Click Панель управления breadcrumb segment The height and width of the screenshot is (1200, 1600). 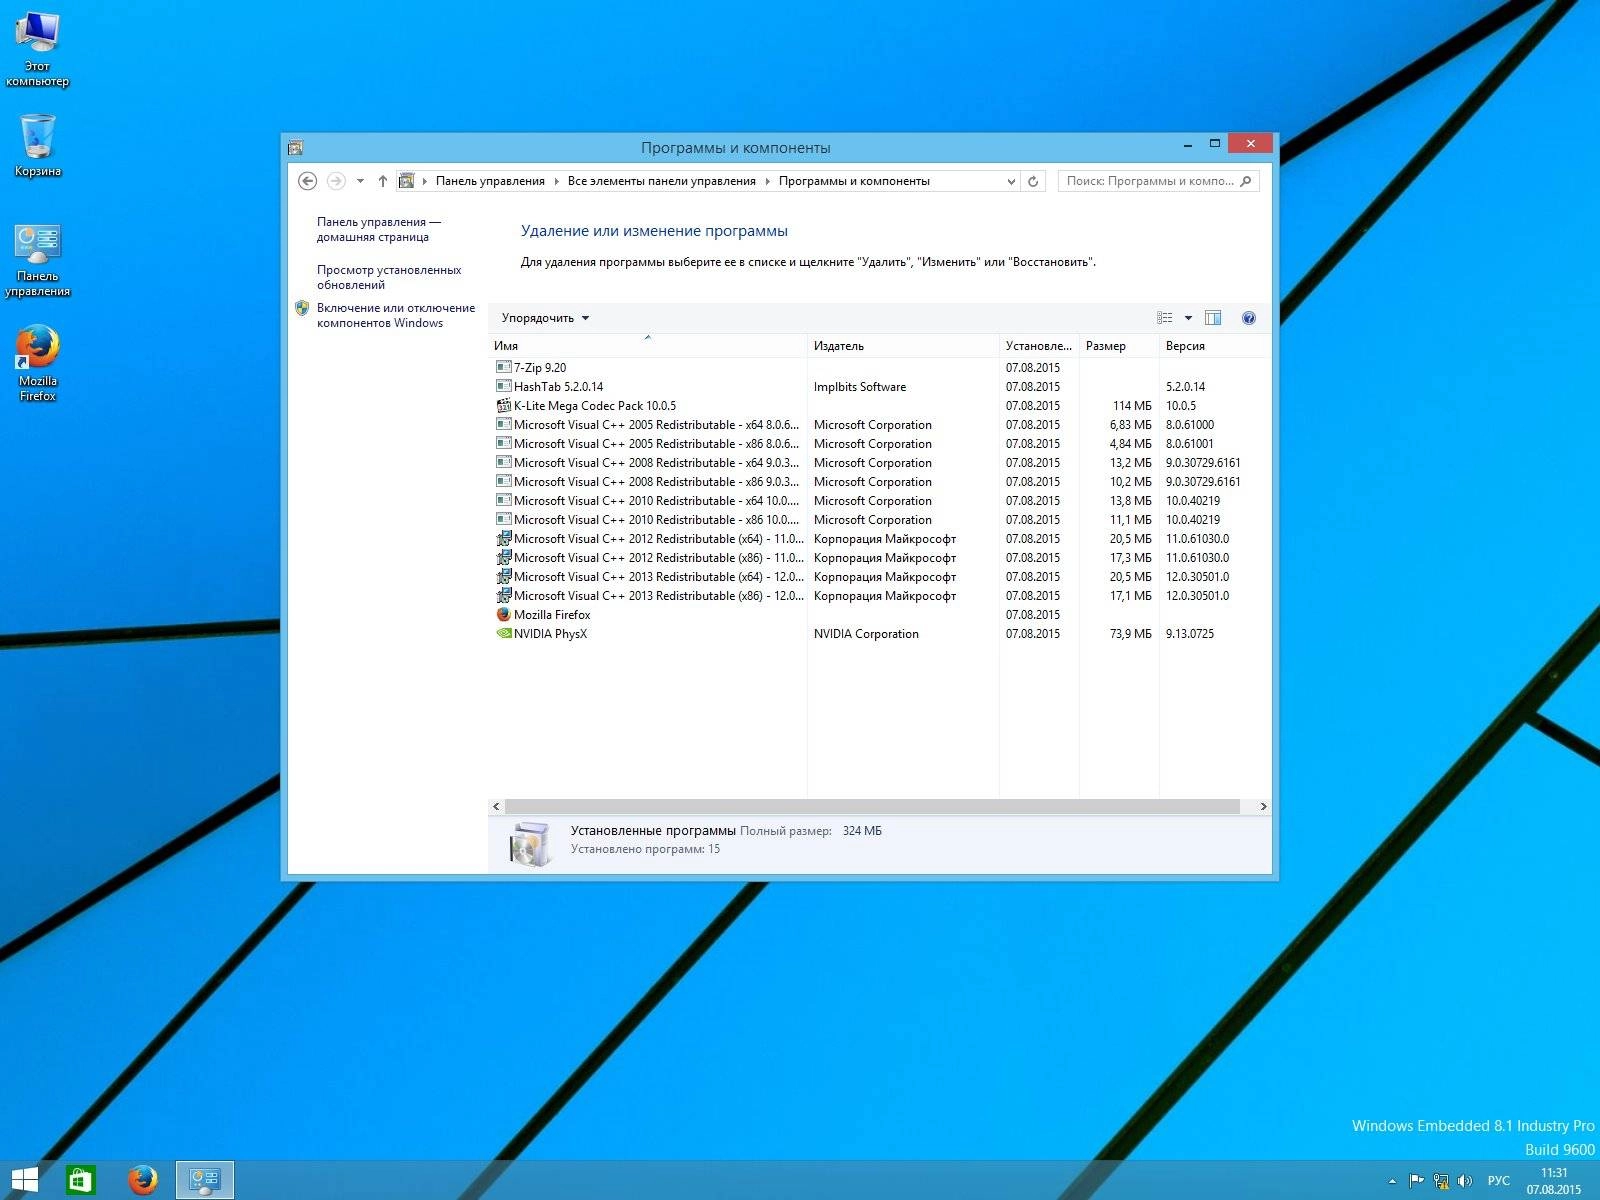tap(490, 181)
